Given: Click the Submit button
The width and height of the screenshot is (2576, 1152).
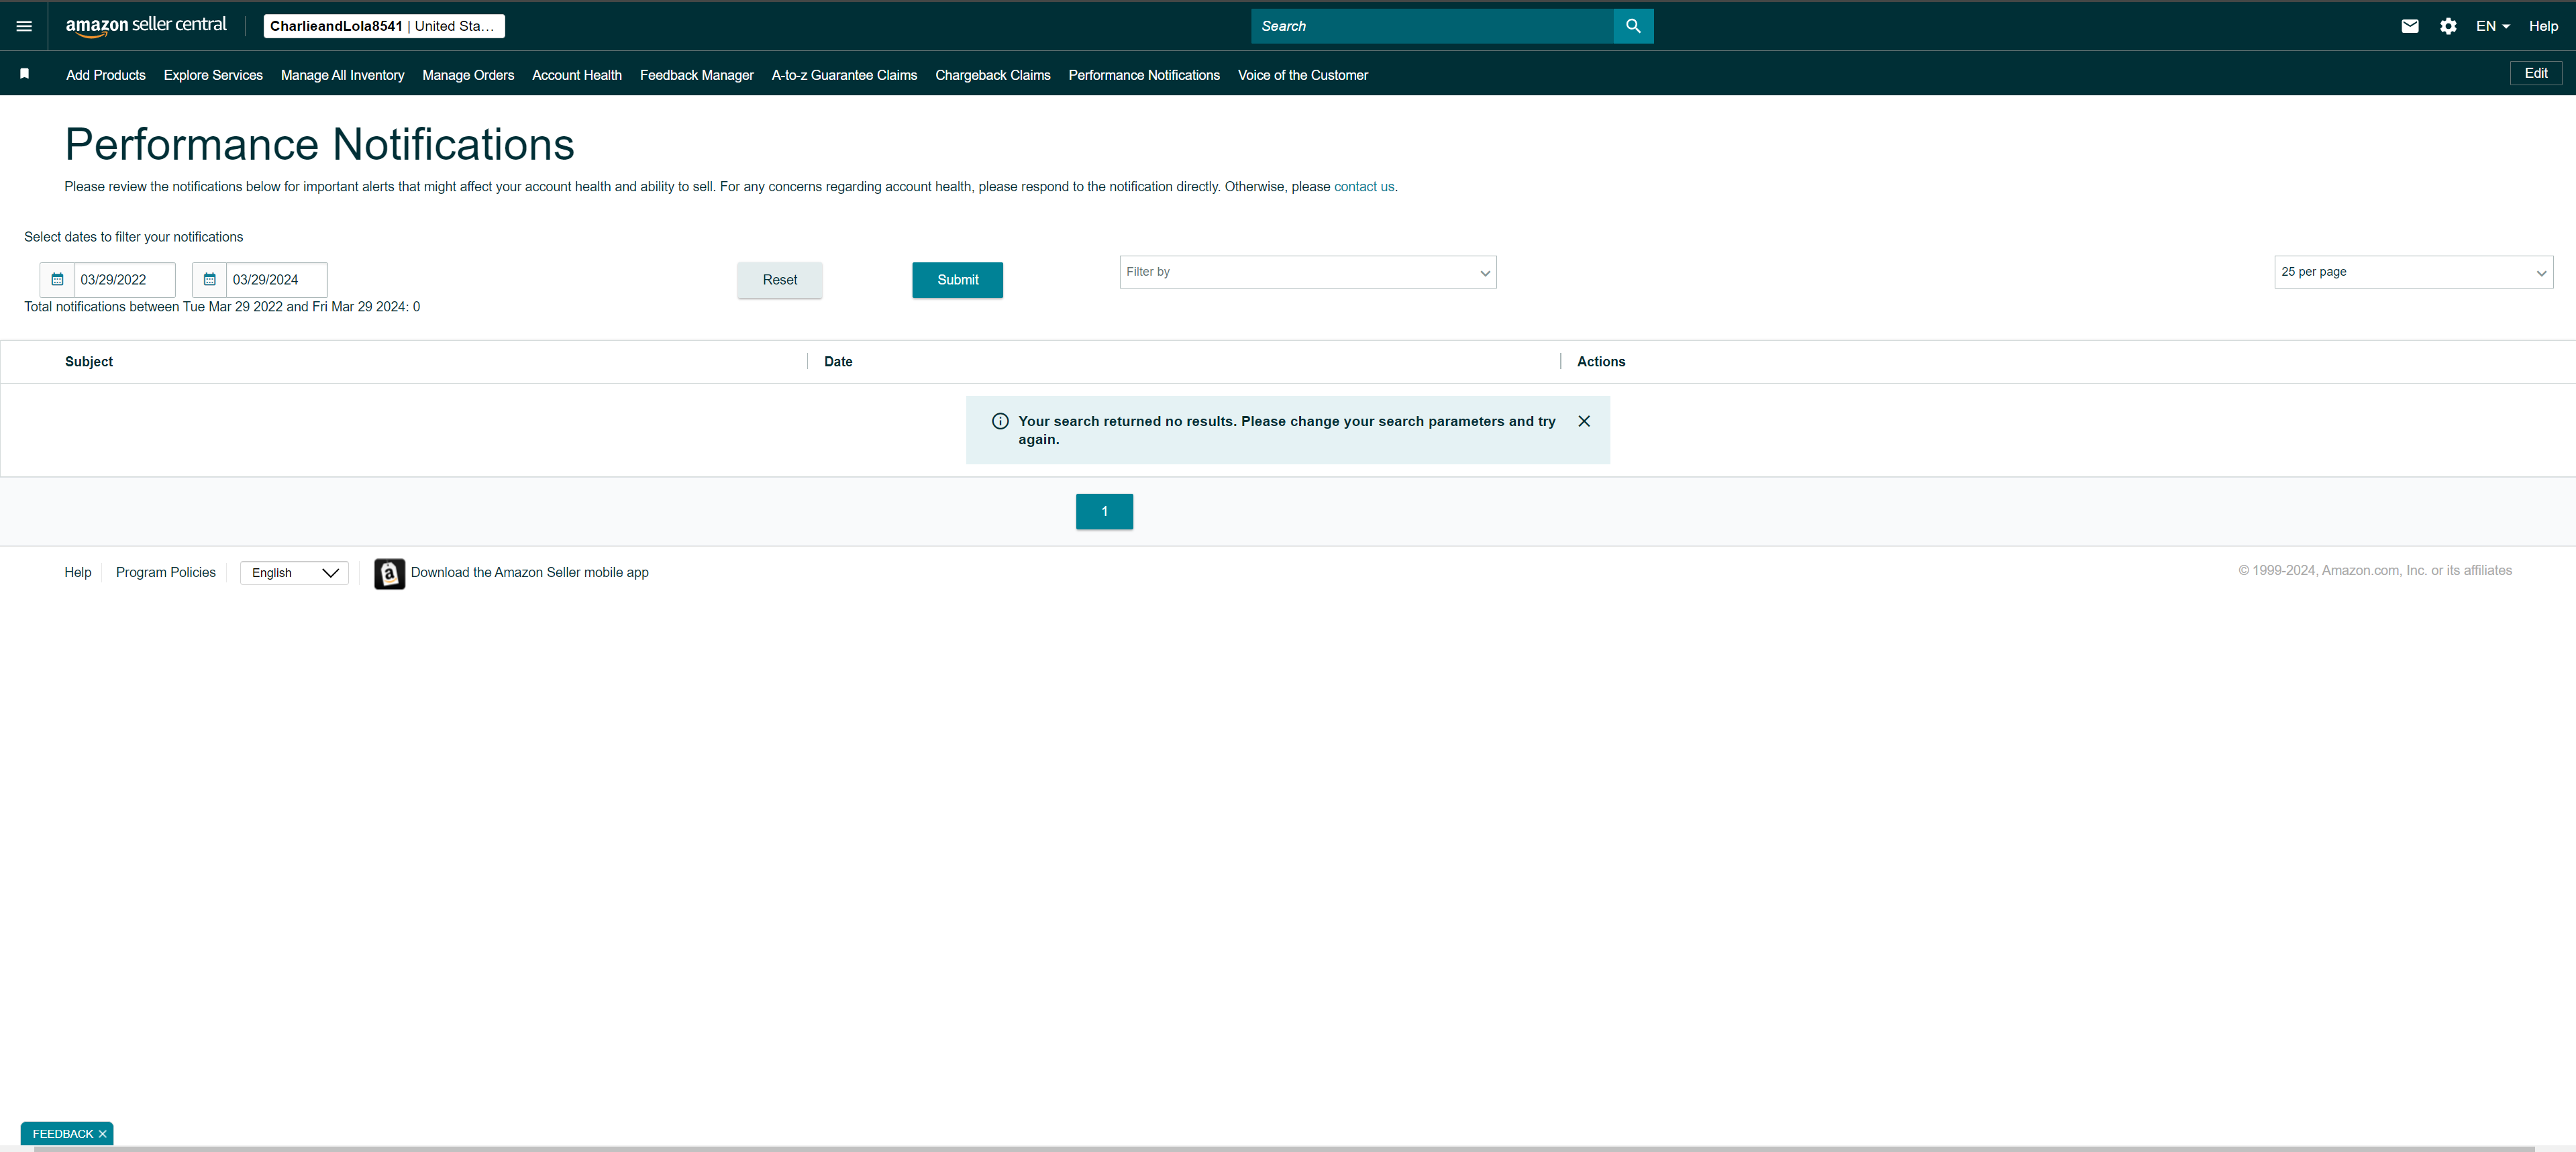Looking at the screenshot, I should (957, 280).
